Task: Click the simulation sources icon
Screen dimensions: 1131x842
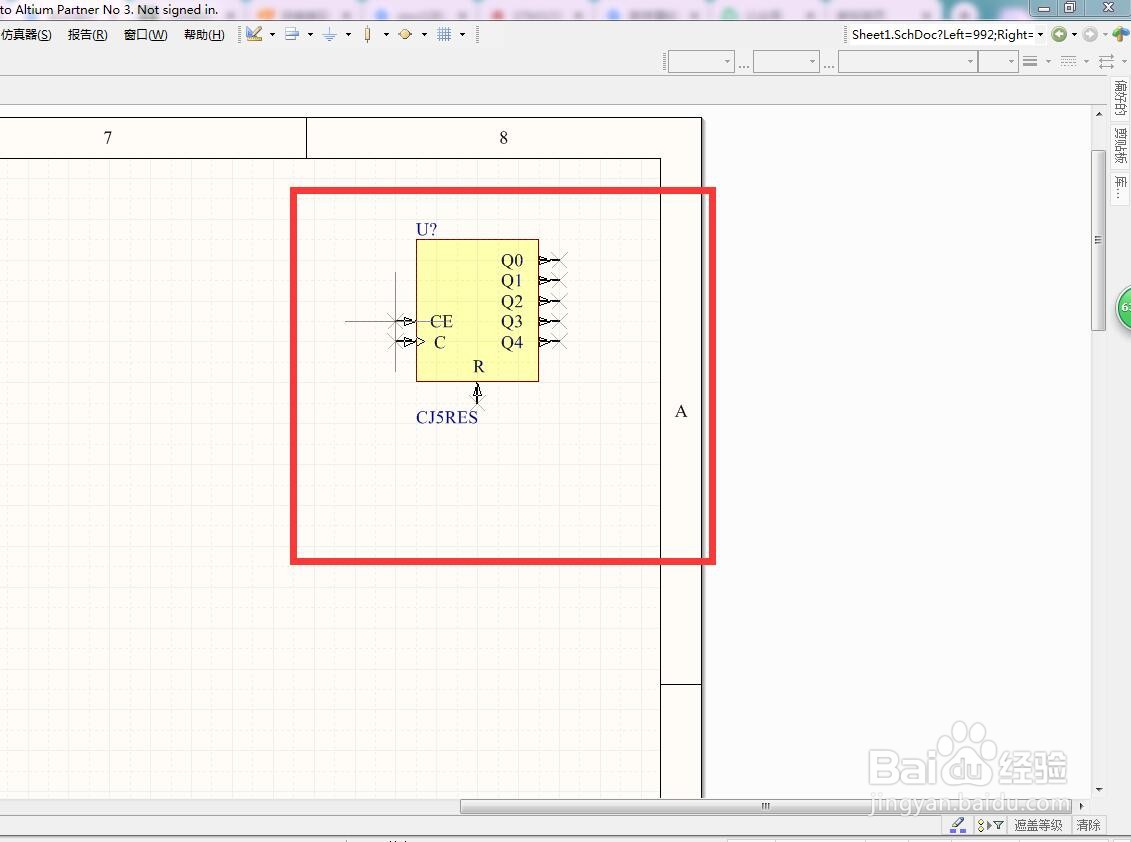Action: point(405,34)
